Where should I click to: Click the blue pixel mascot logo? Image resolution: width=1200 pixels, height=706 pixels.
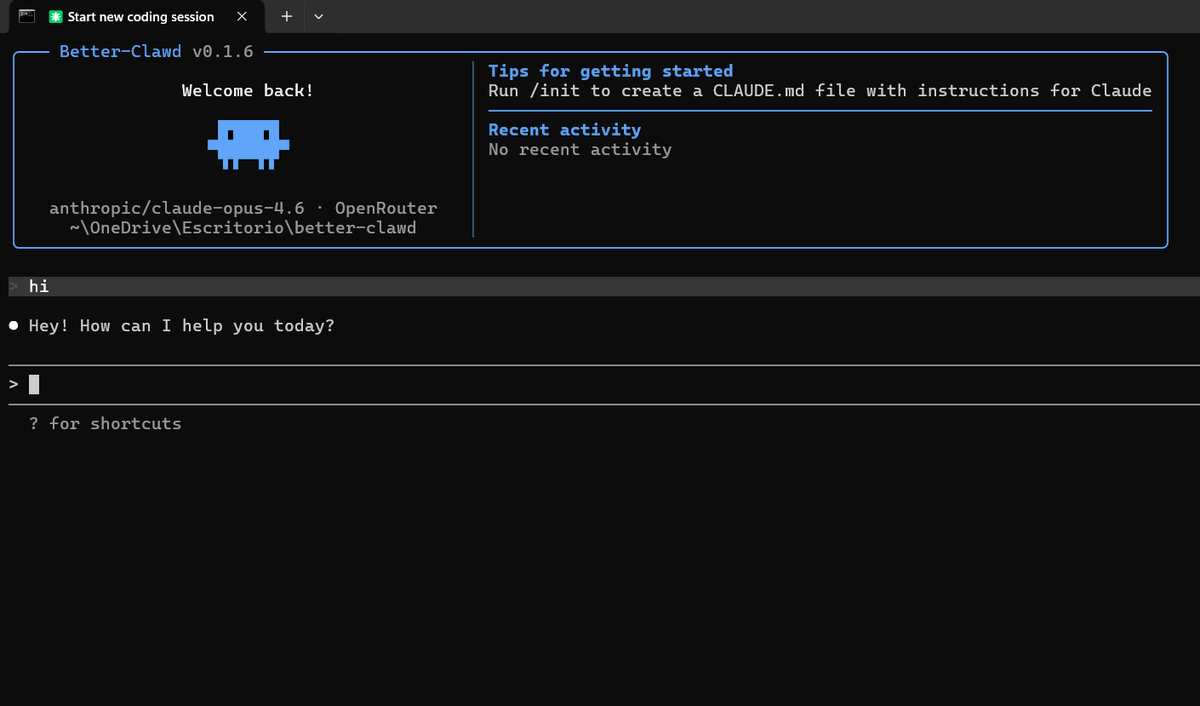click(248, 144)
